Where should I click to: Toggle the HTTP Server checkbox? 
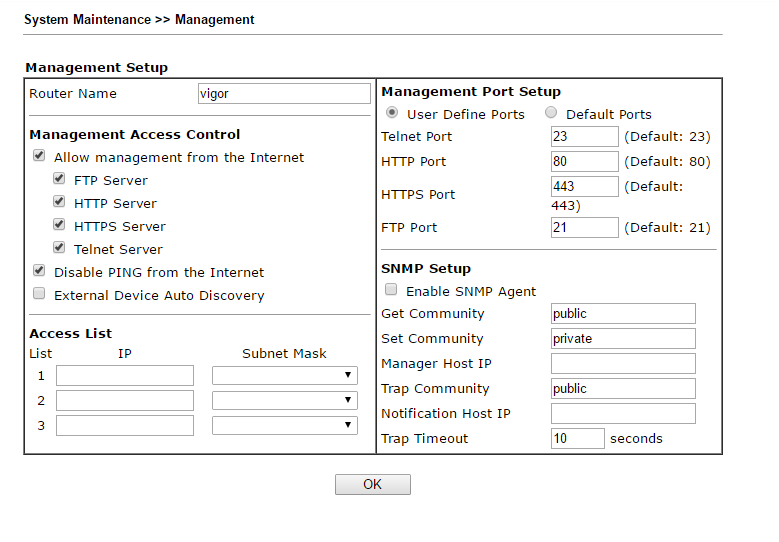coord(59,202)
